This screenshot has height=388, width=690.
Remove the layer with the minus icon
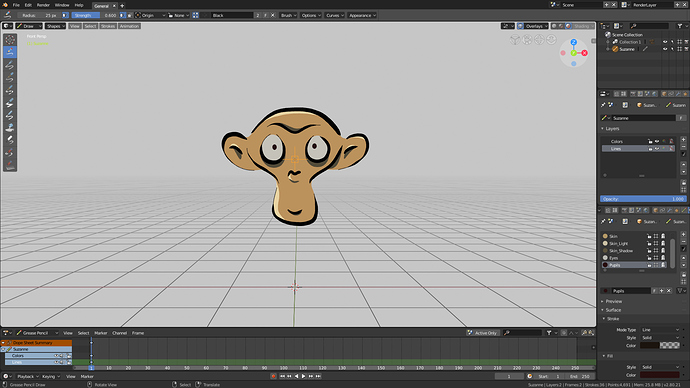click(683, 146)
